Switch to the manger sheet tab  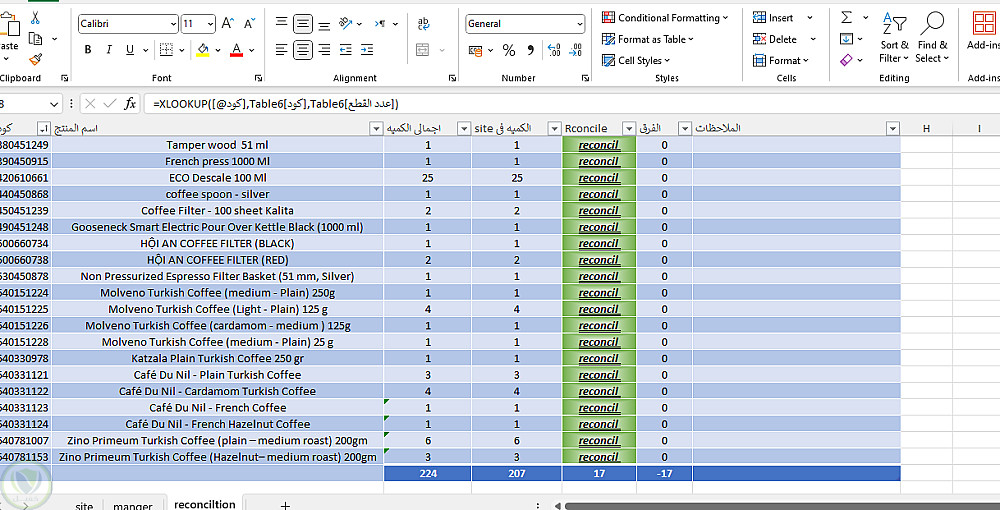(x=133, y=506)
